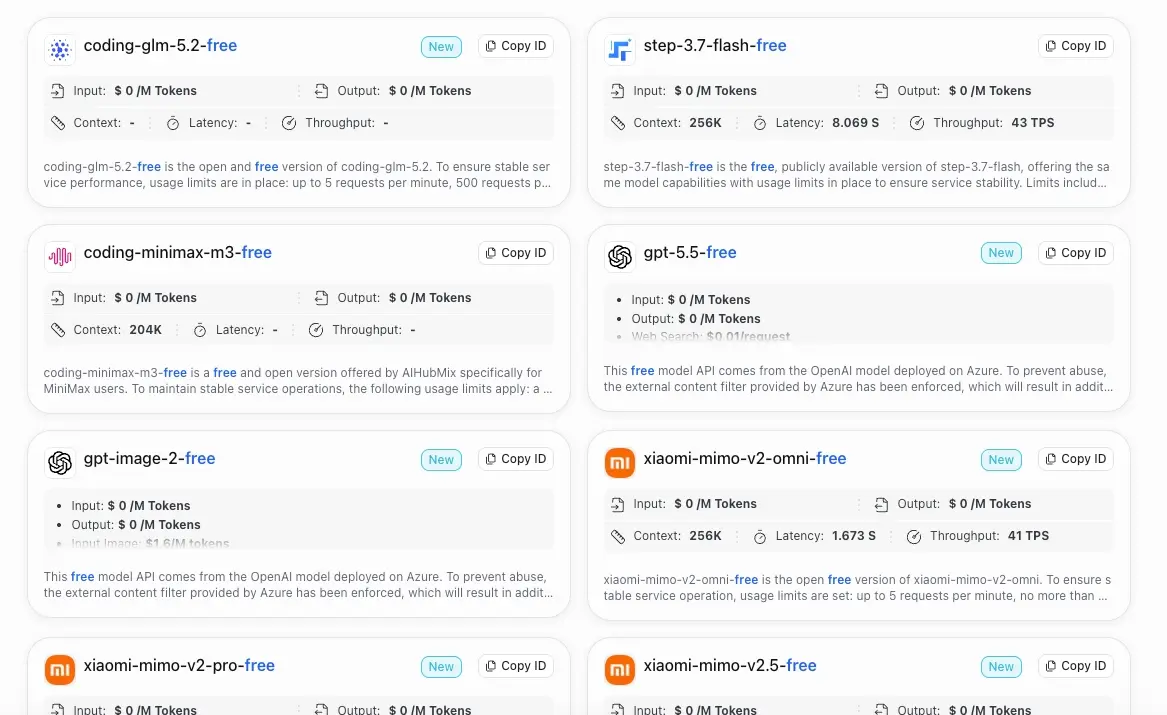1167x715 pixels.
Task: Click the Context tag icon in step-3.7-flash-free card
Action: pos(617,123)
